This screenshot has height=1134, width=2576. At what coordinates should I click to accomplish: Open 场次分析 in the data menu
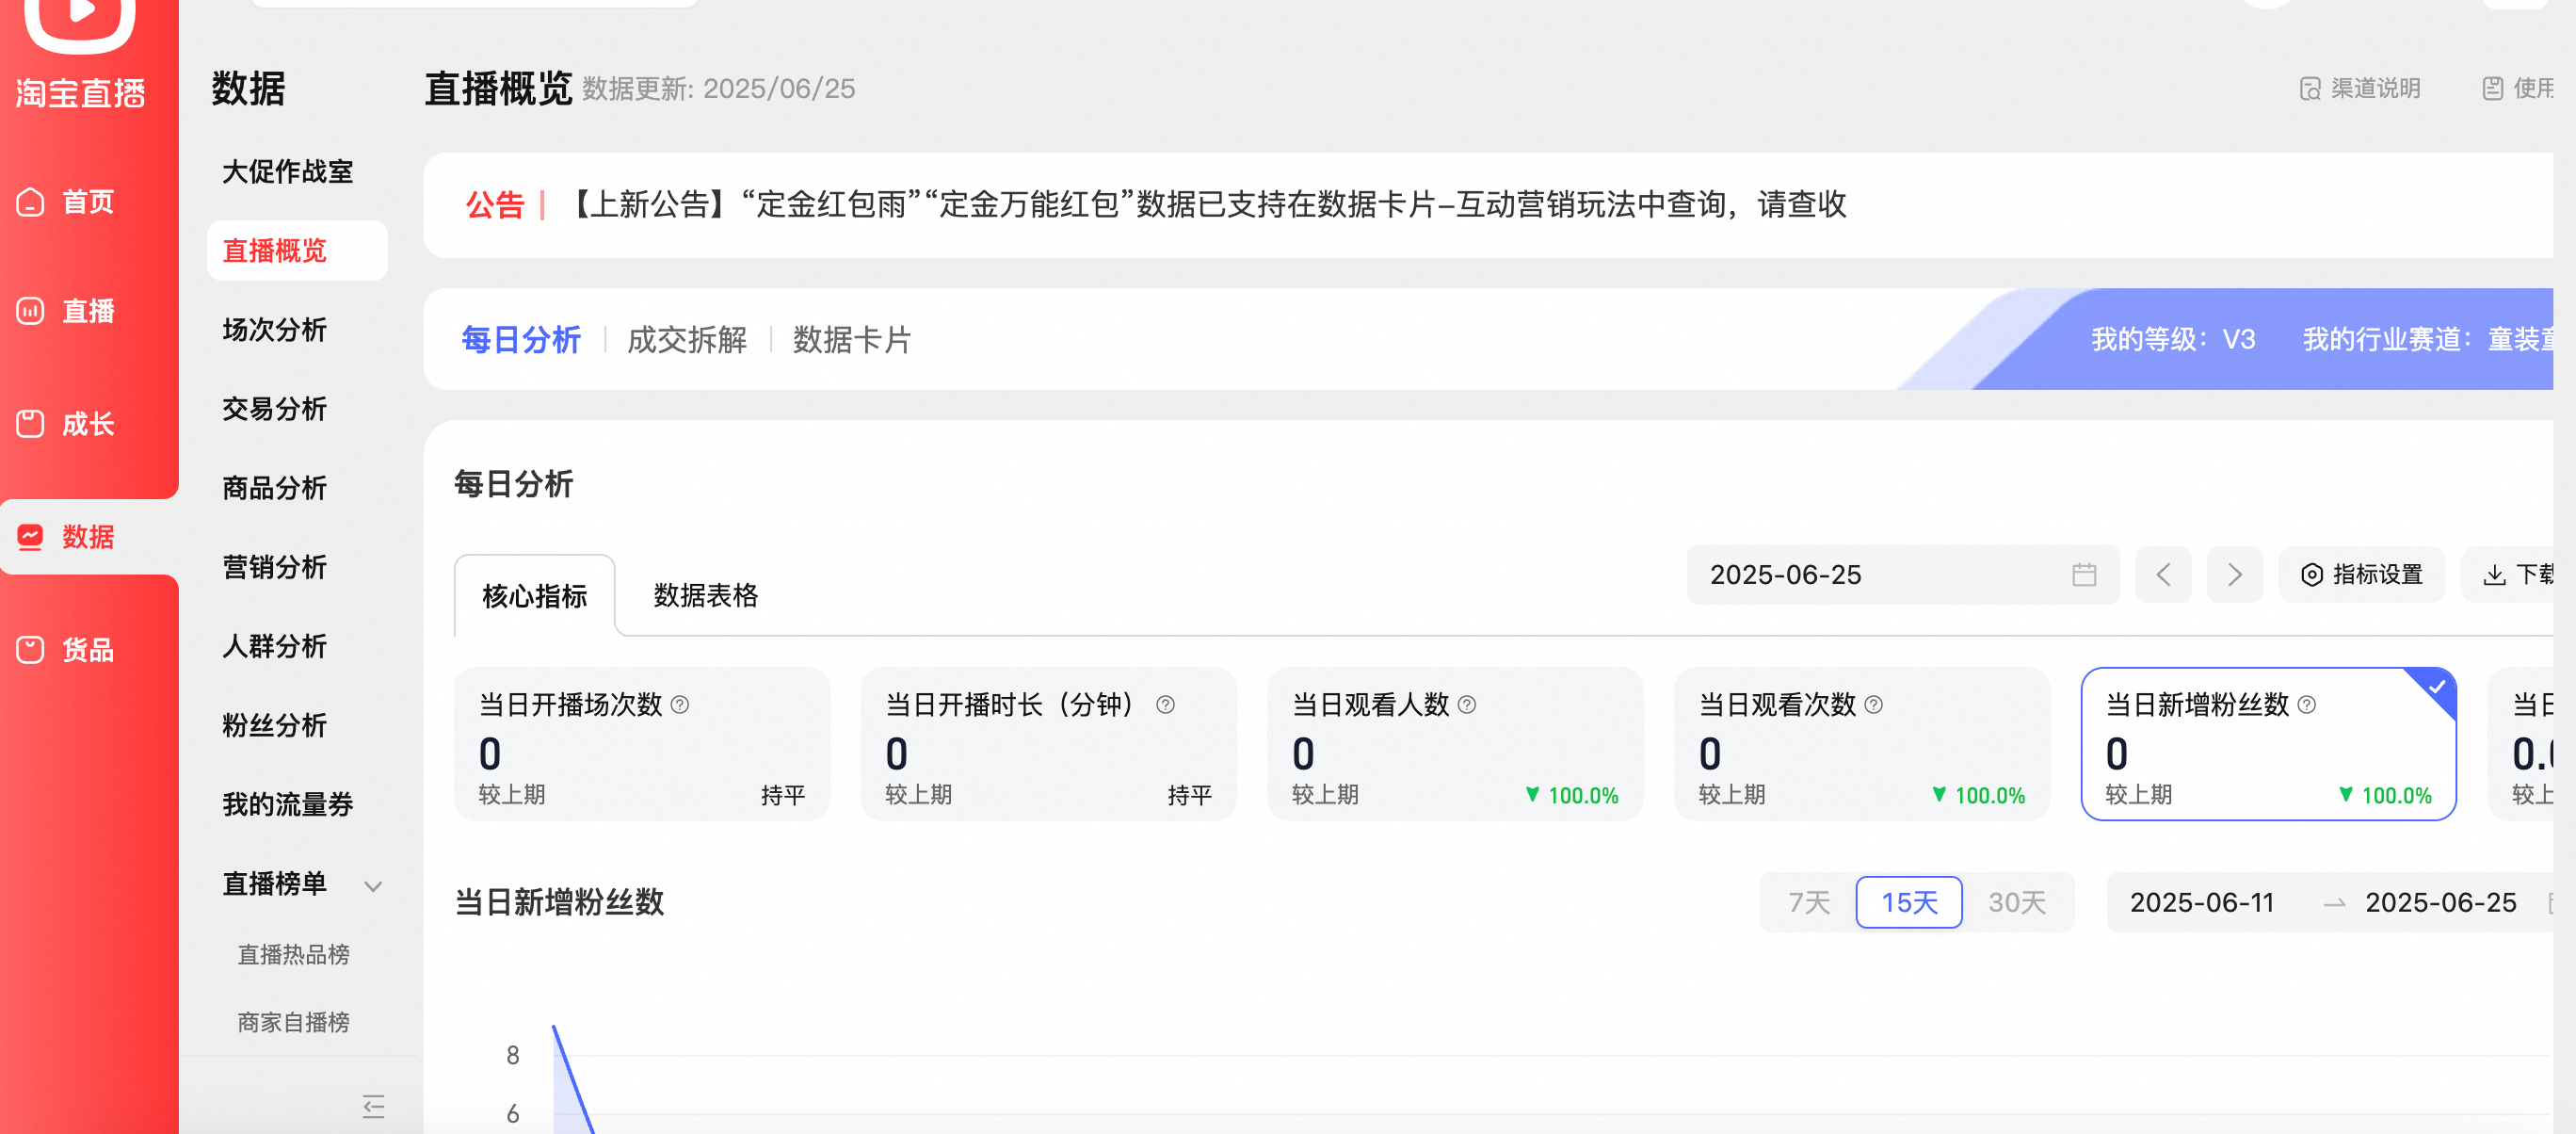(x=275, y=330)
